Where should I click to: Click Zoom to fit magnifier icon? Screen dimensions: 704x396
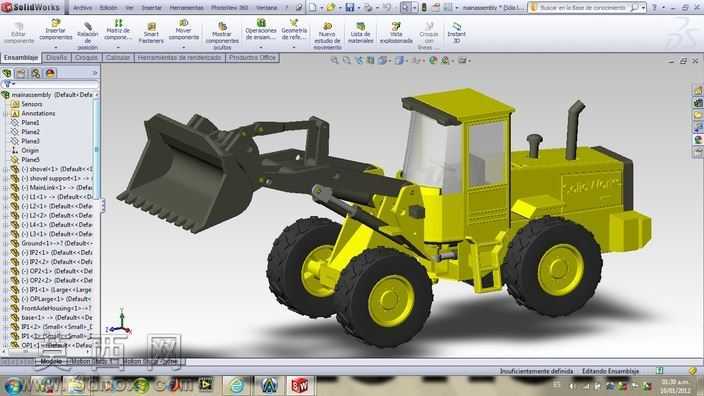334,60
